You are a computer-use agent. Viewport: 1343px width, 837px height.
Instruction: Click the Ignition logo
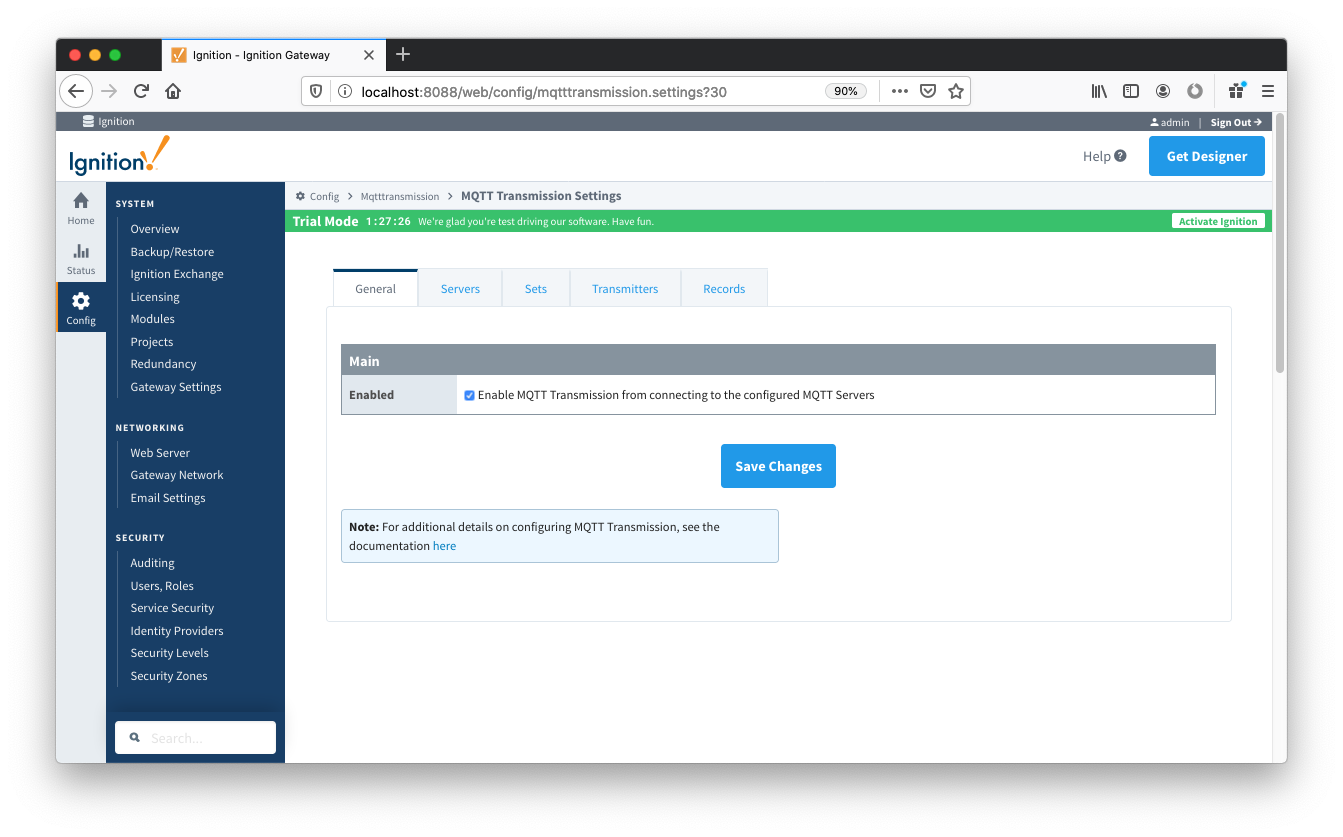click(120, 157)
